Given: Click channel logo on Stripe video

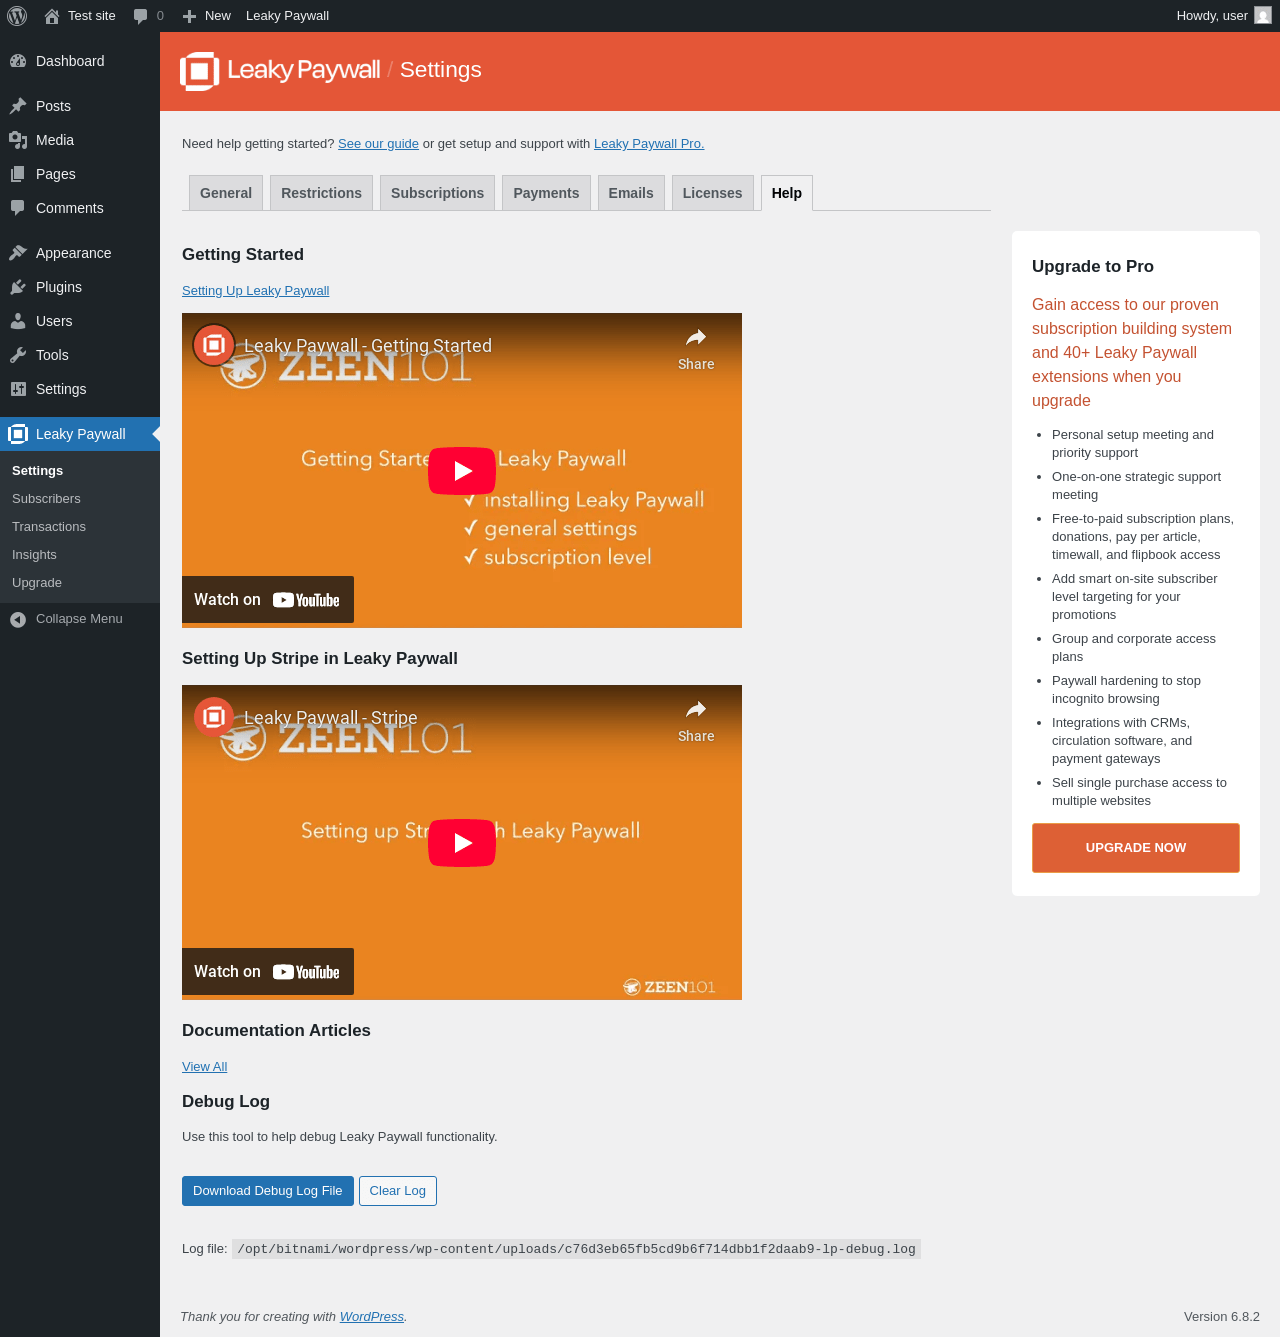Looking at the screenshot, I should click(x=214, y=717).
